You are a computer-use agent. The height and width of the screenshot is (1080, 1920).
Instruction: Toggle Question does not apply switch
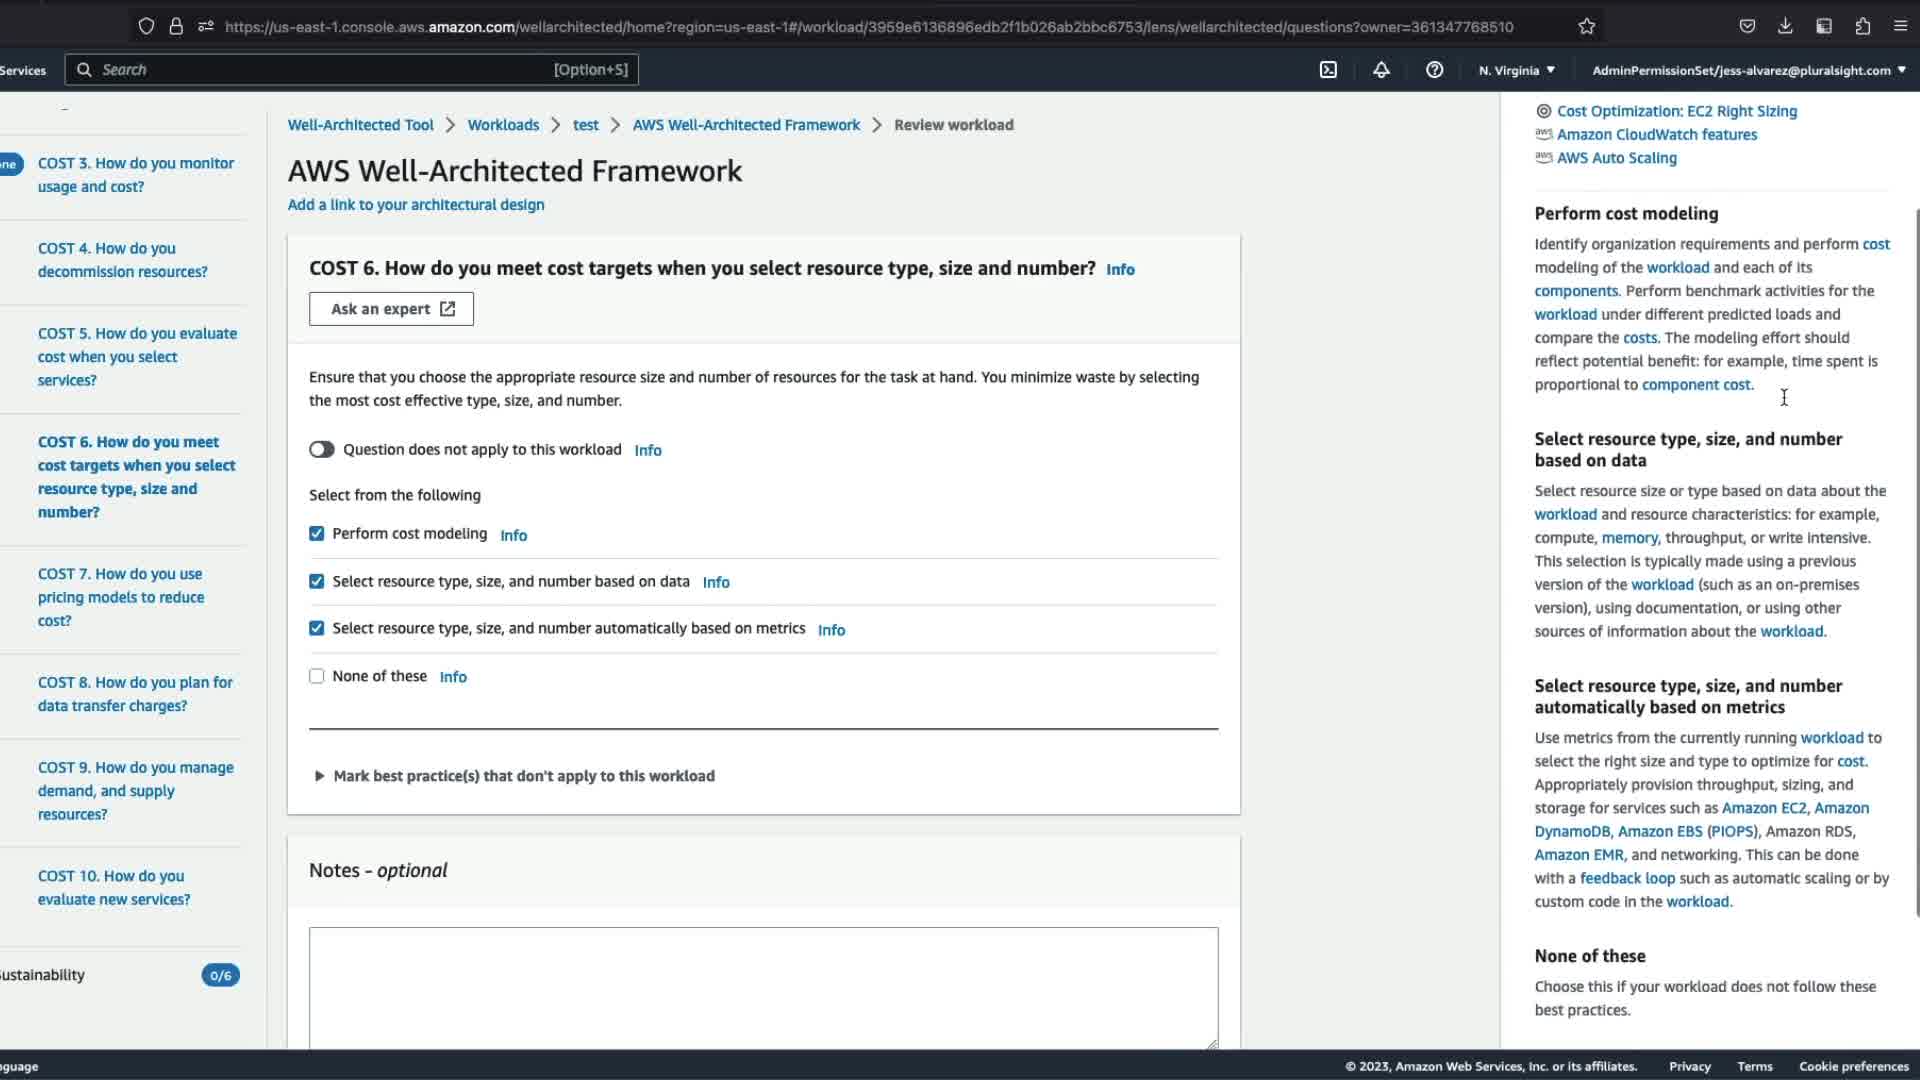[321, 450]
